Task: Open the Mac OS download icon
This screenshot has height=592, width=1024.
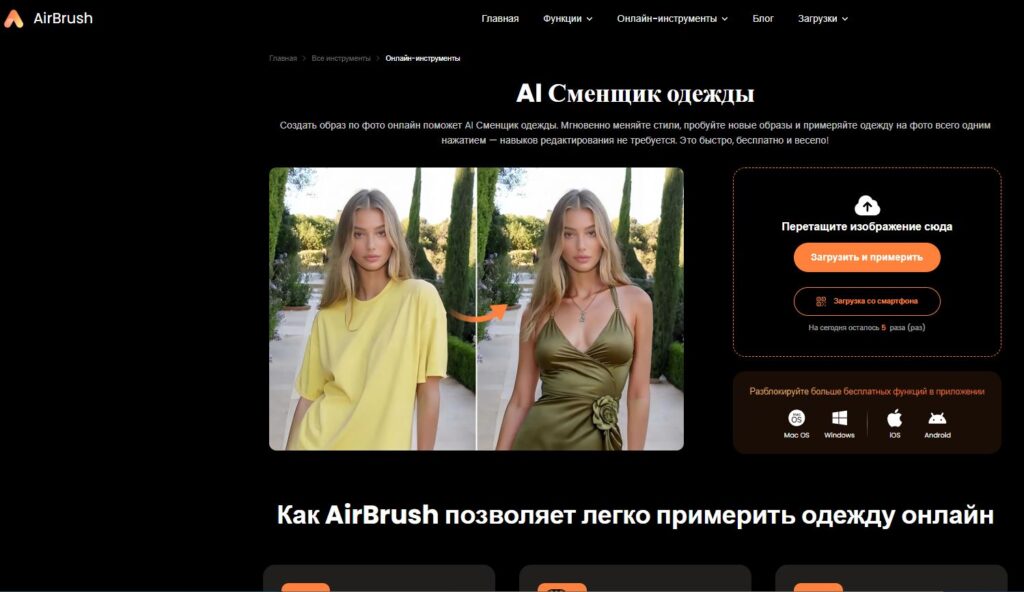Action: point(796,418)
